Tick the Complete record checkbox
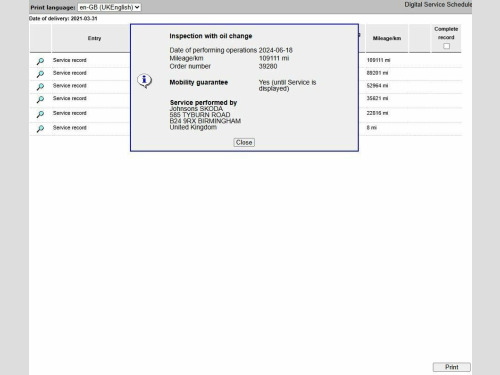The width and height of the screenshot is (500, 375). pyautogui.click(x=446, y=46)
